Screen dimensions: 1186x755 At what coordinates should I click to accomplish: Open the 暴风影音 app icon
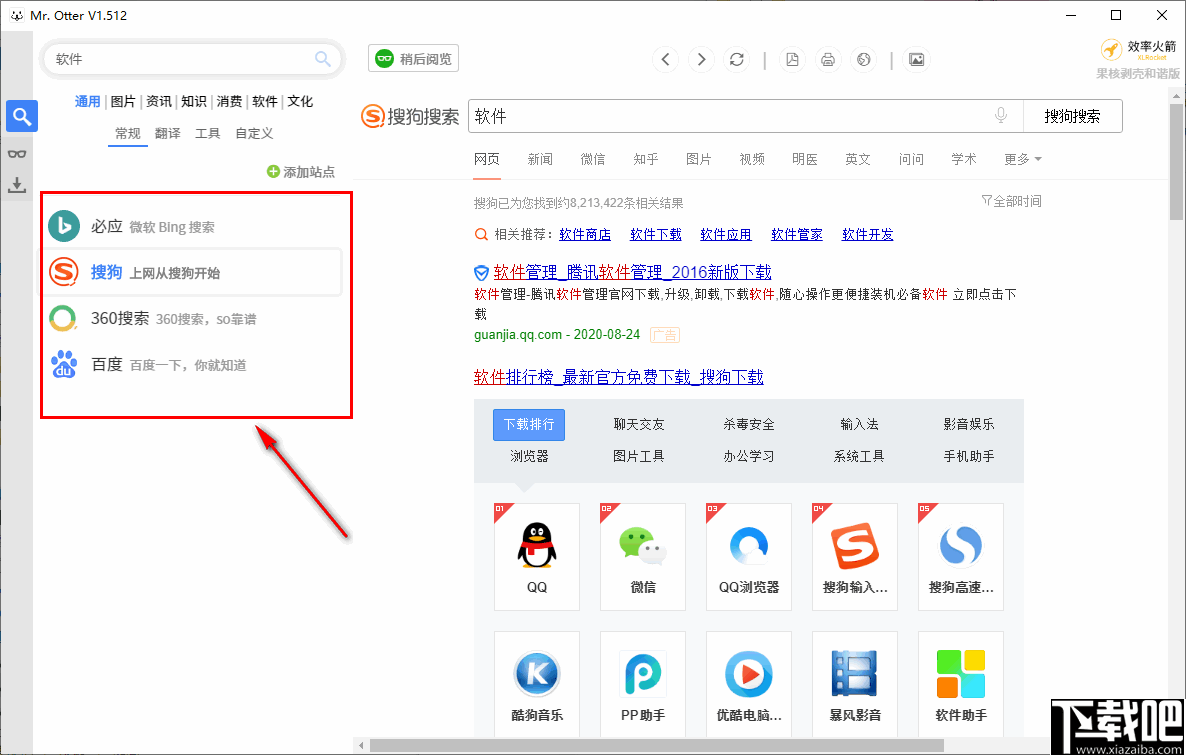[855, 674]
